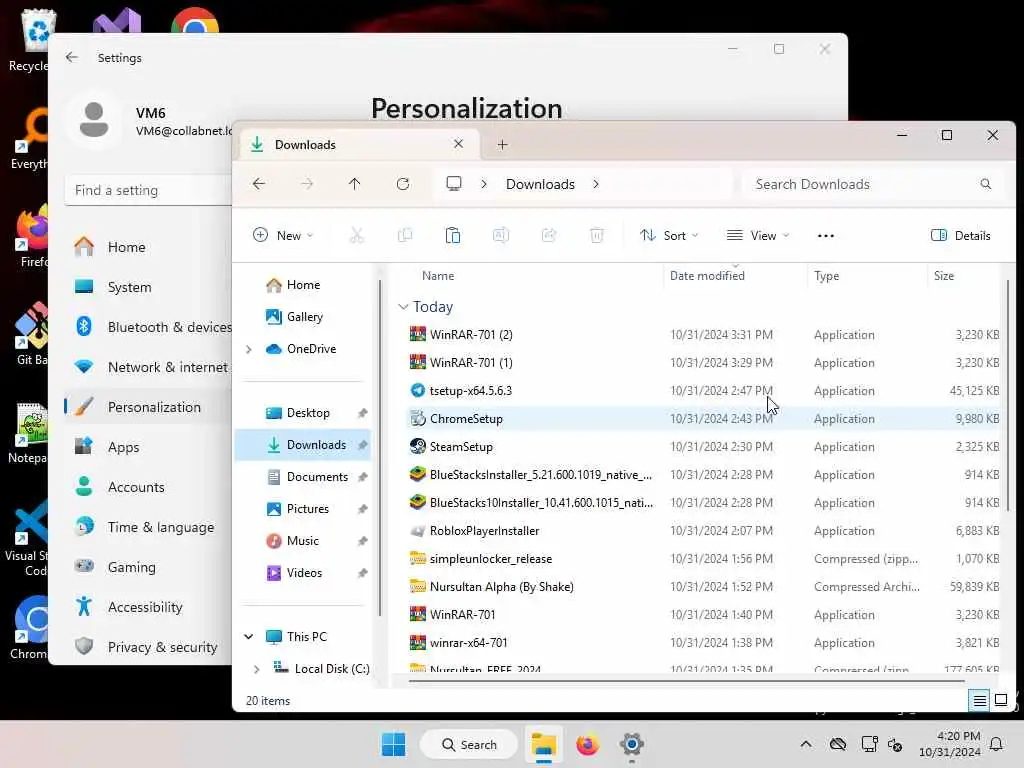This screenshot has width=1024, height=768.
Task: Open Apps in Settings sidebar
Action: pos(148,447)
